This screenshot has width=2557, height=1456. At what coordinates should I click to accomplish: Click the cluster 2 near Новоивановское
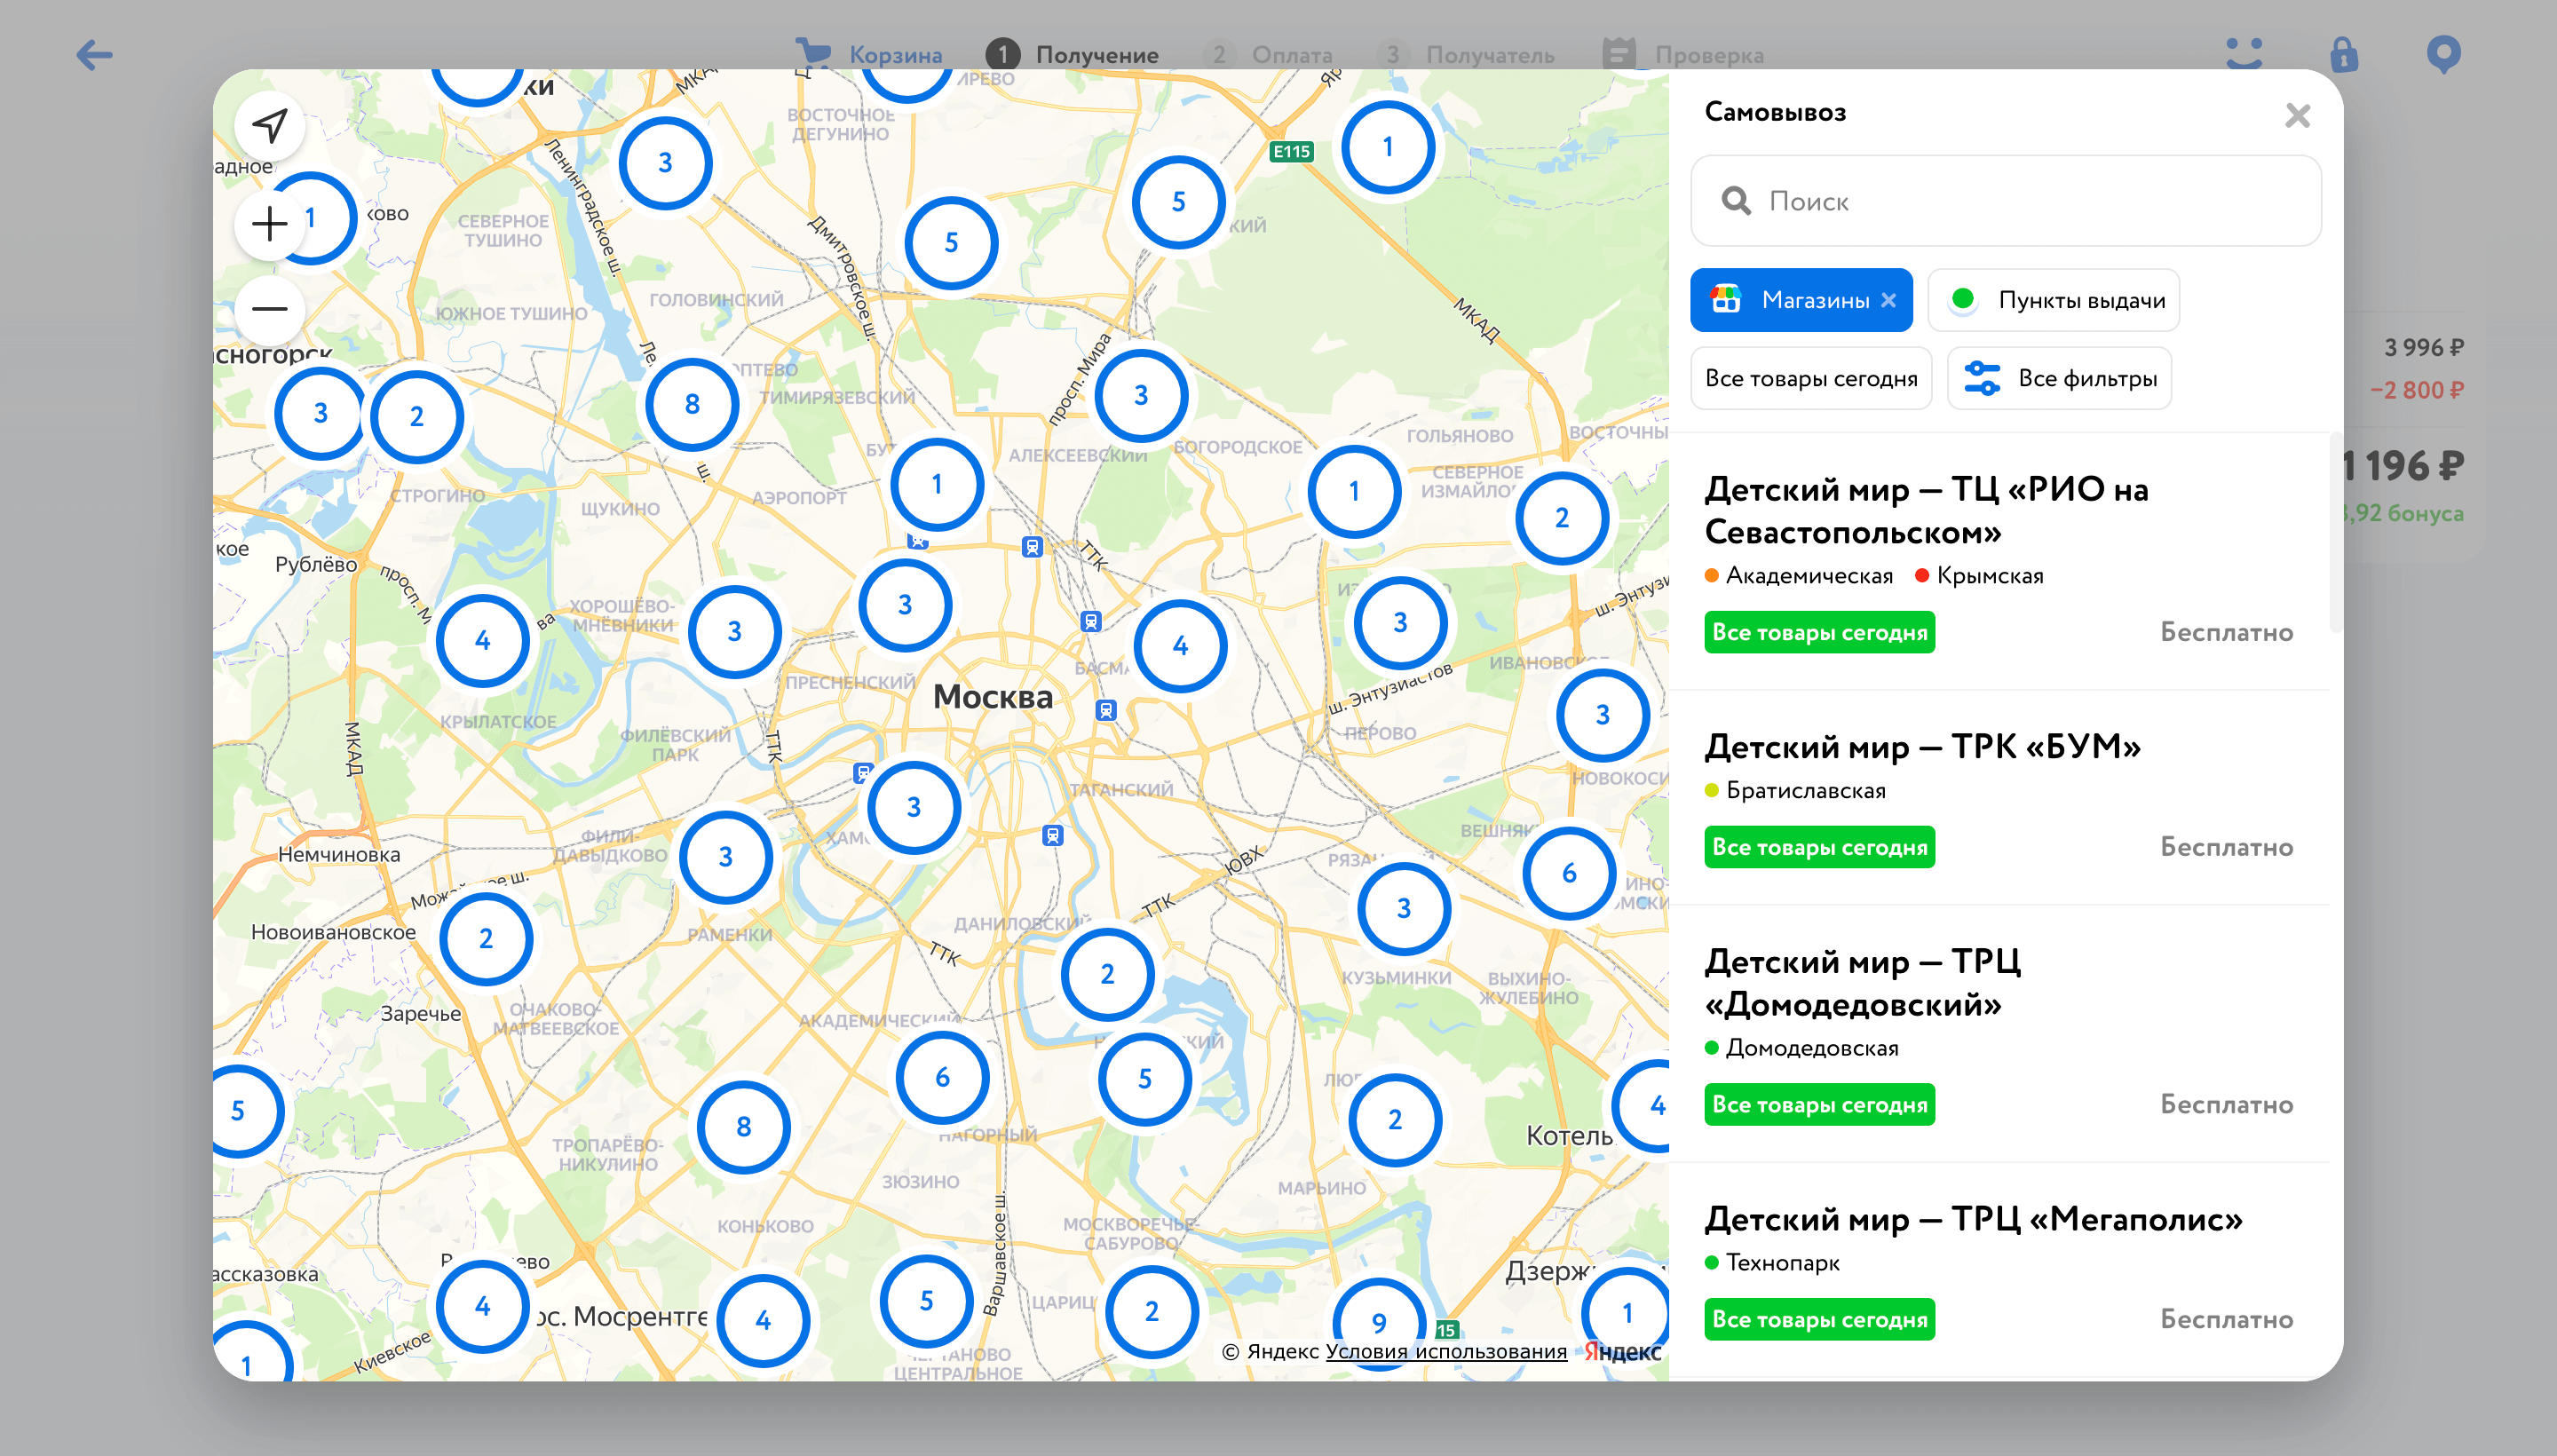coord(486,939)
